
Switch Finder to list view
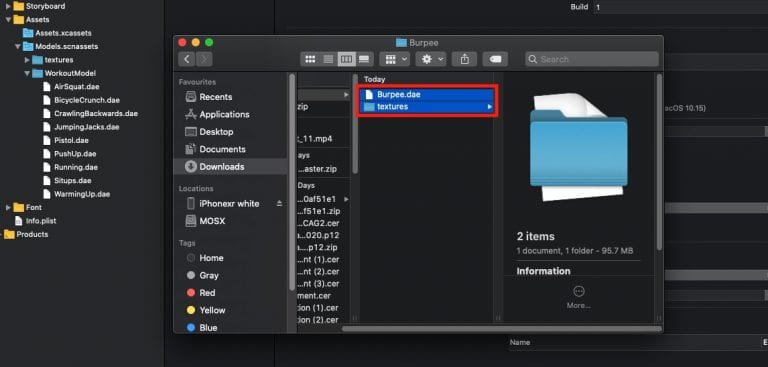point(328,59)
